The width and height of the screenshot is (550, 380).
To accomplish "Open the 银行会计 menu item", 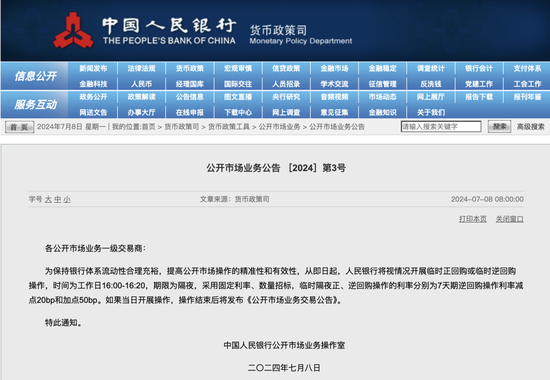I will 479,68.
